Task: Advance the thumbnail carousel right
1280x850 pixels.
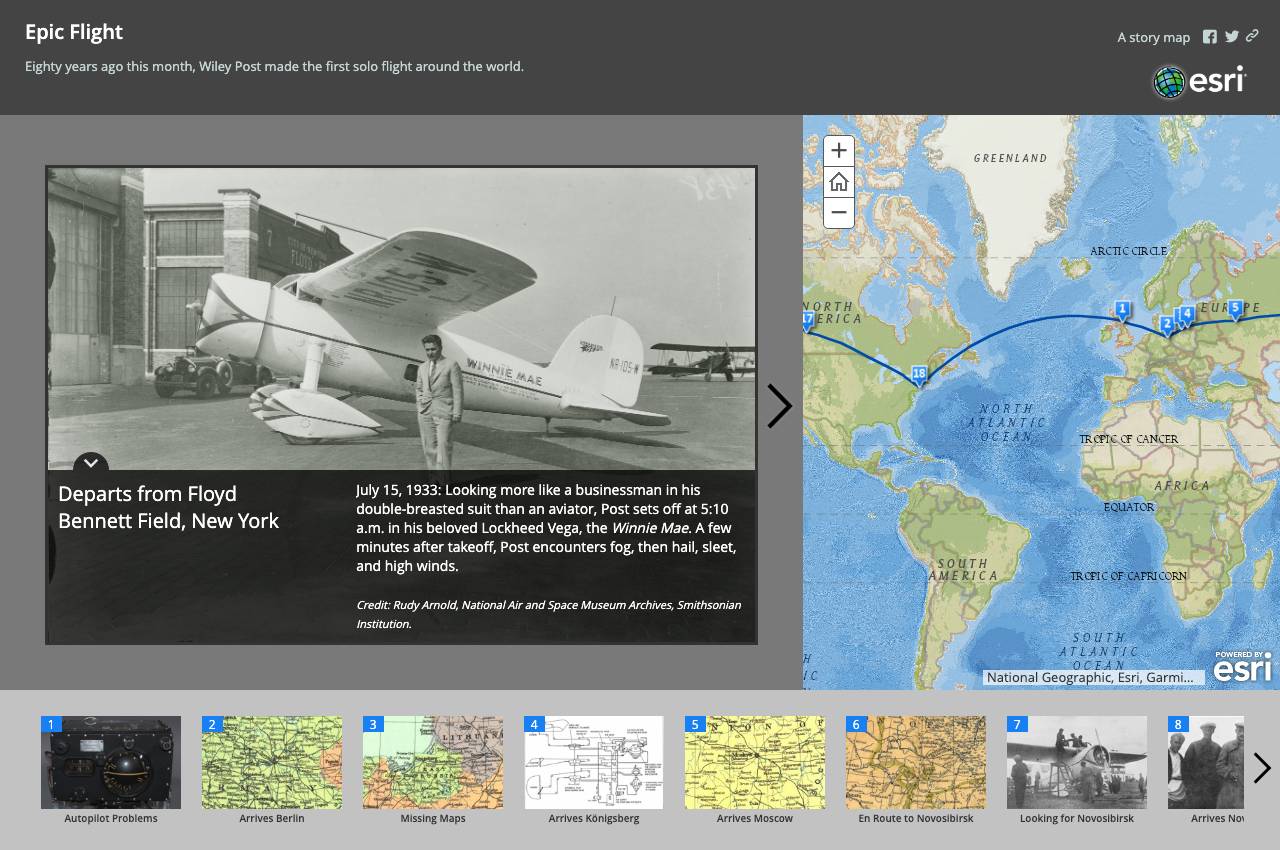Action: [x=1262, y=768]
